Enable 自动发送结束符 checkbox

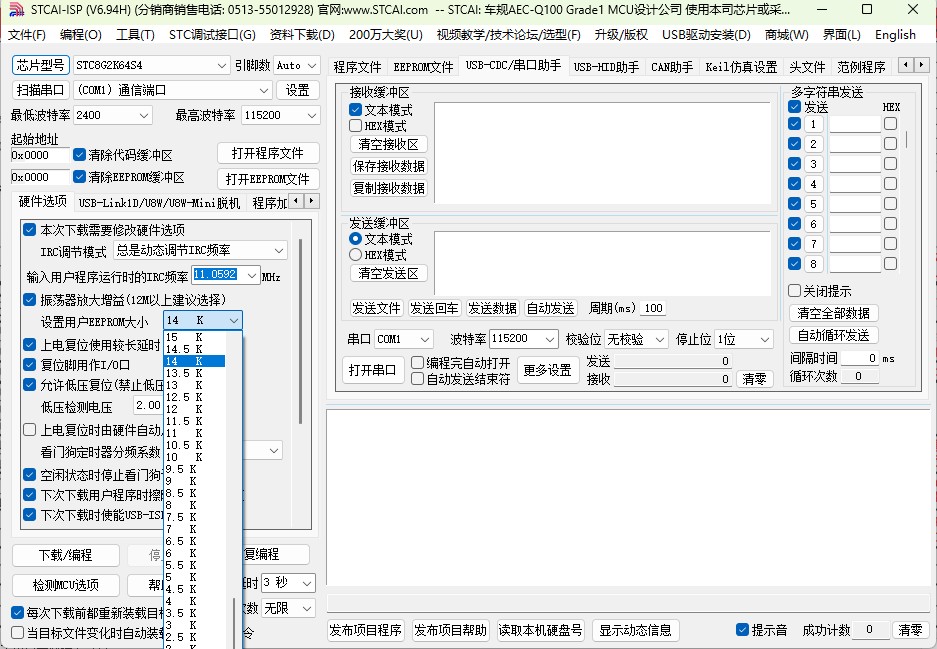[x=418, y=378]
